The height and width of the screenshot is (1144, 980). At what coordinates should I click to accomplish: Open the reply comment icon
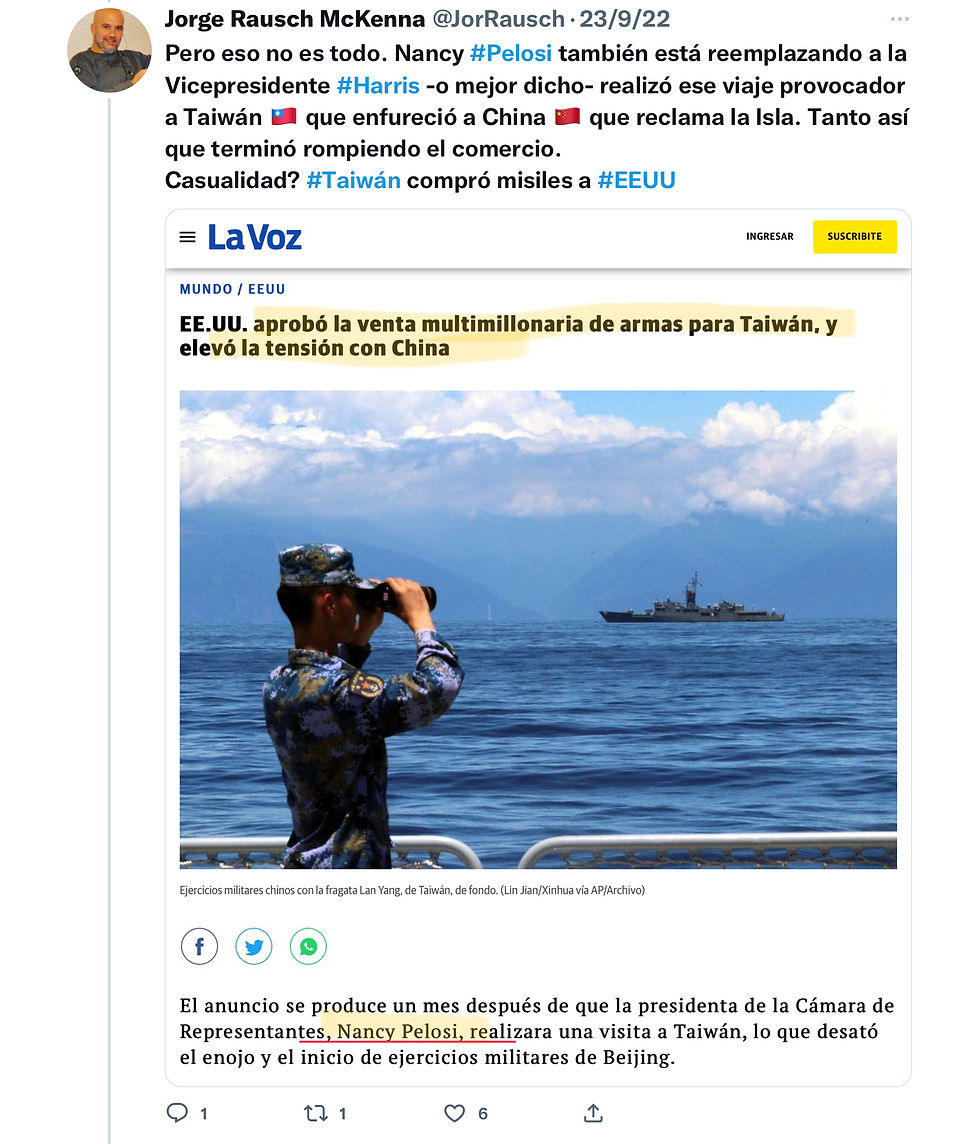[x=177, y=1113]
